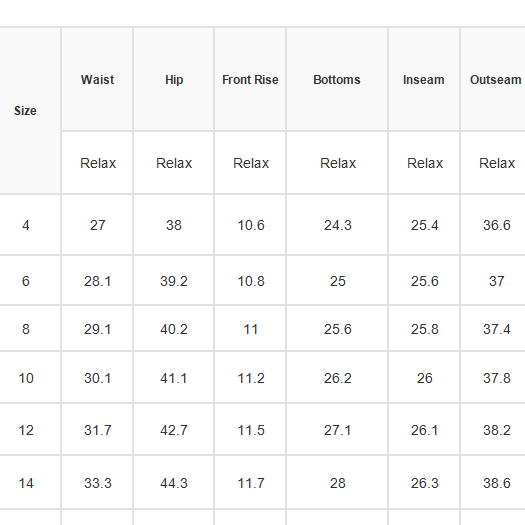Click the size 8 row label

[x=26, y=329]
